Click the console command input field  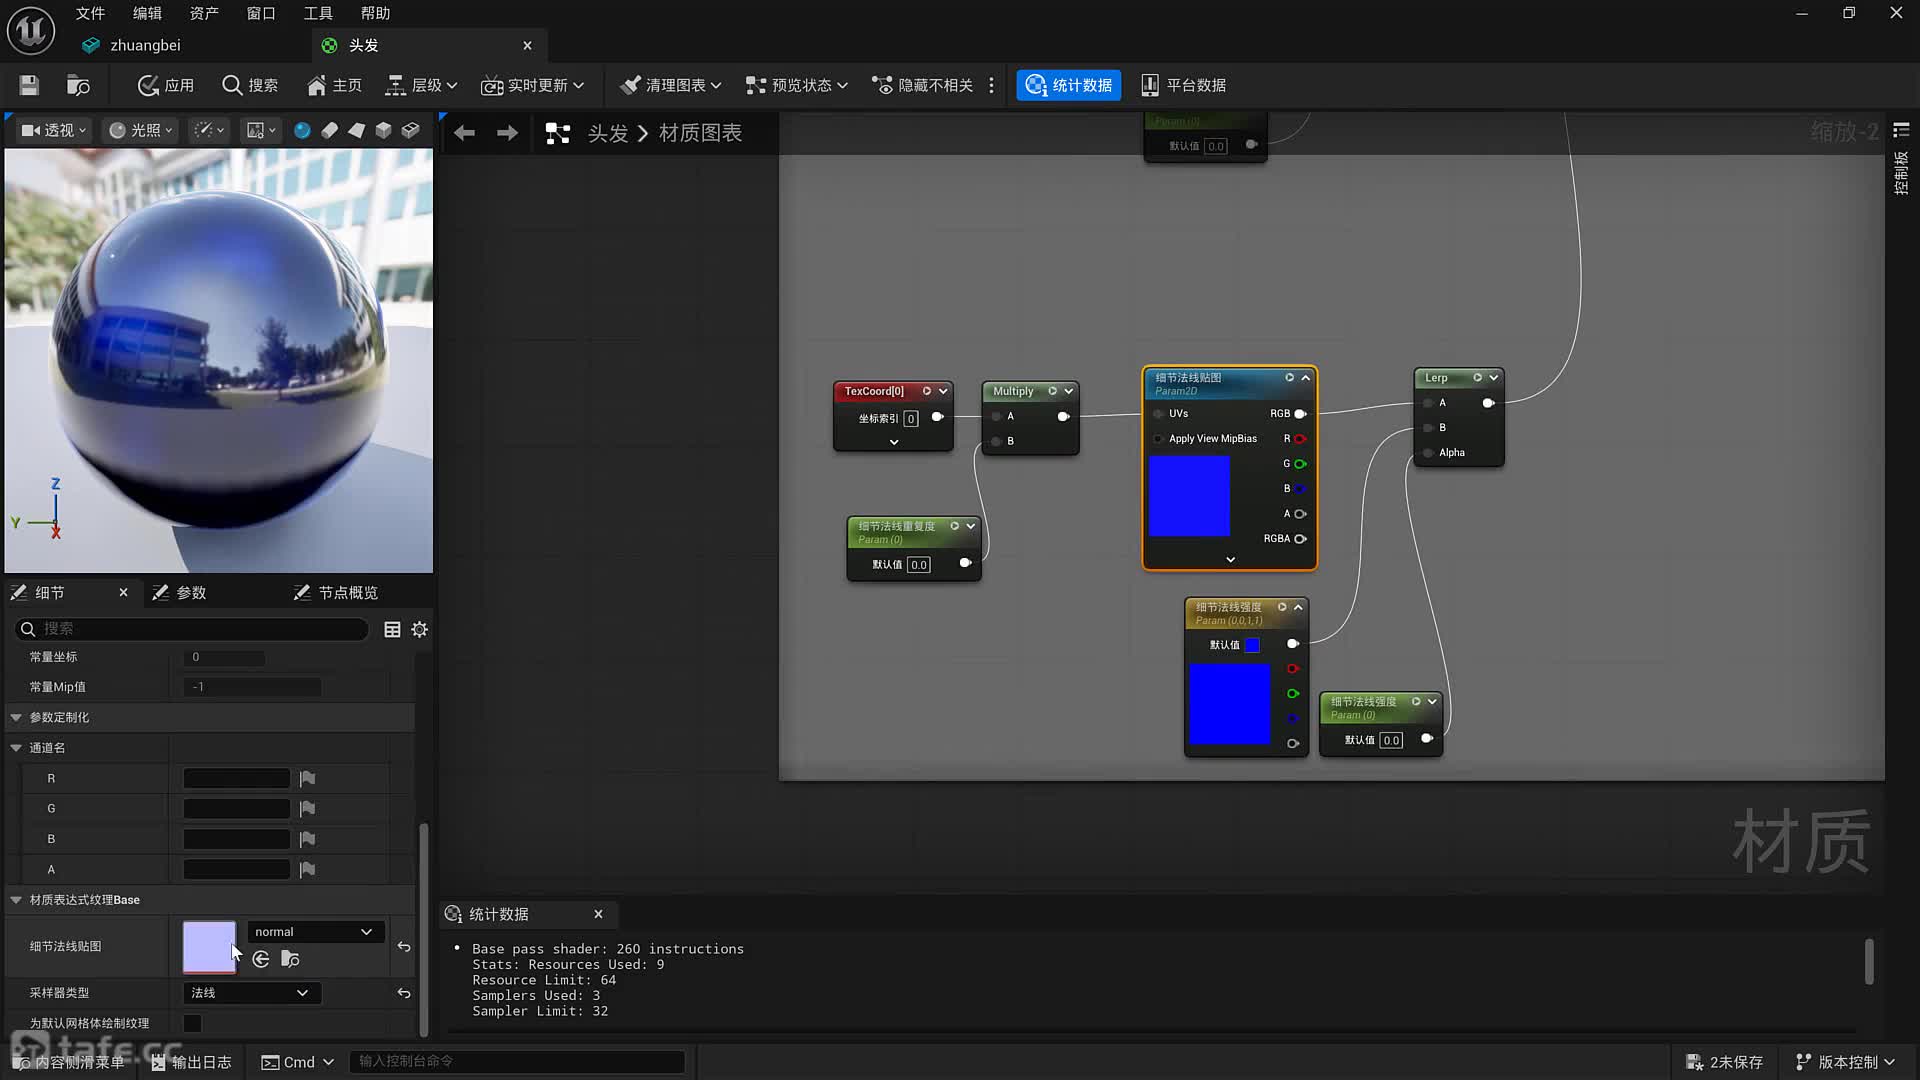(x=516, y=1061)
